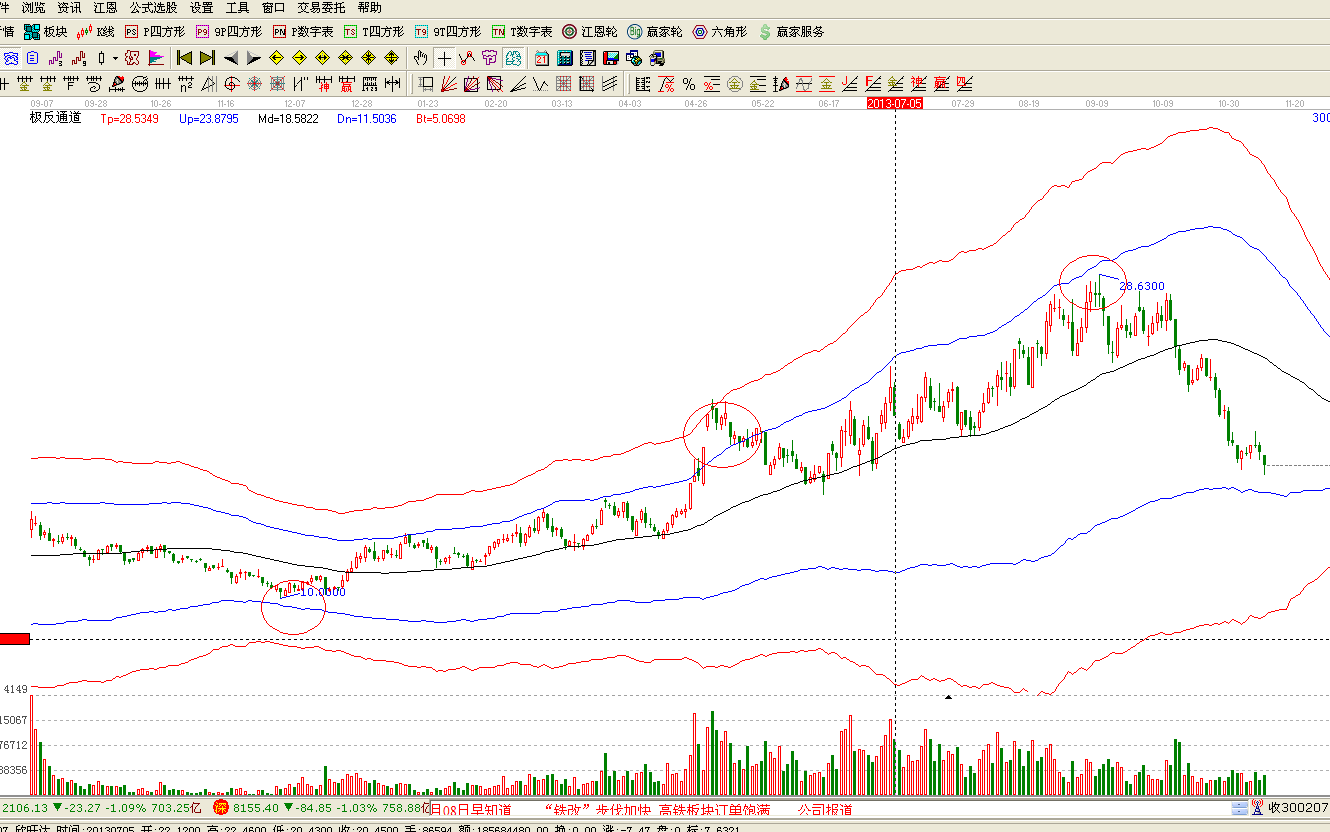1330x832 pixels.
Task: Open the "高铁板块订单饱满" news link
Action: point(714,809)
